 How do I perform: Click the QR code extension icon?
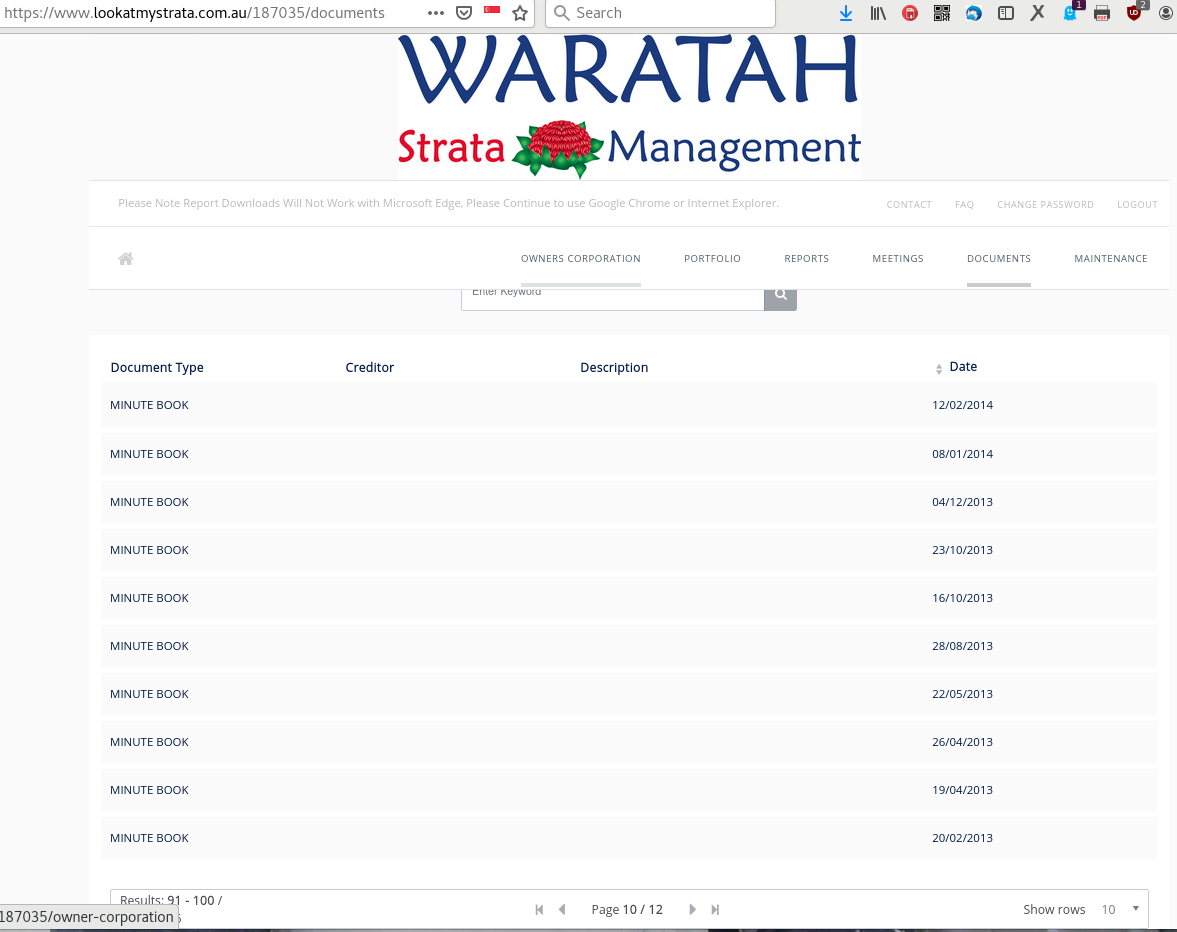click(941, 13)
